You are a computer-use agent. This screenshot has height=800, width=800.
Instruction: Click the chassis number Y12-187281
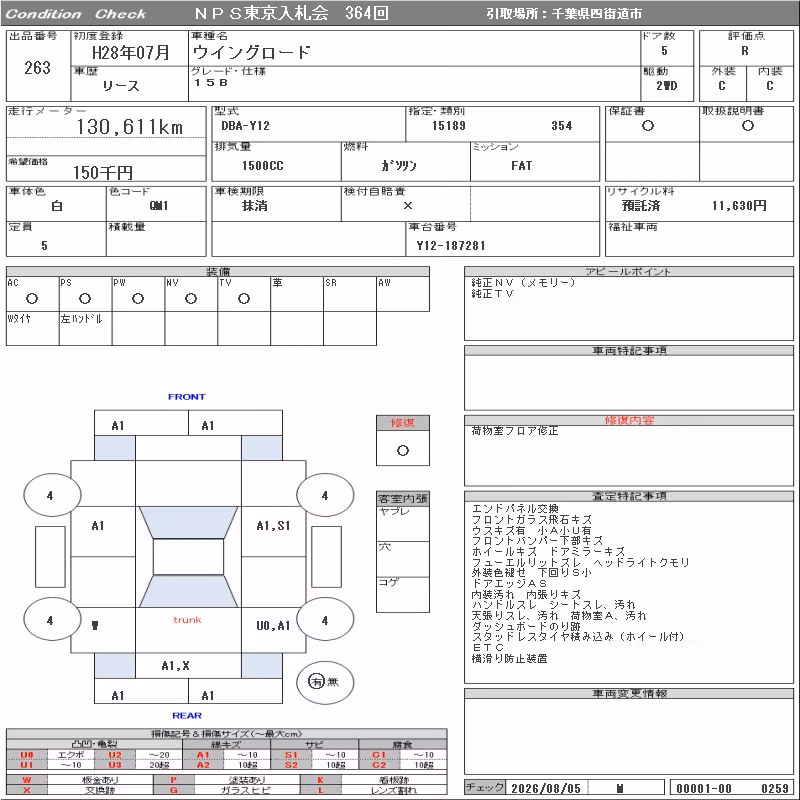451,246
